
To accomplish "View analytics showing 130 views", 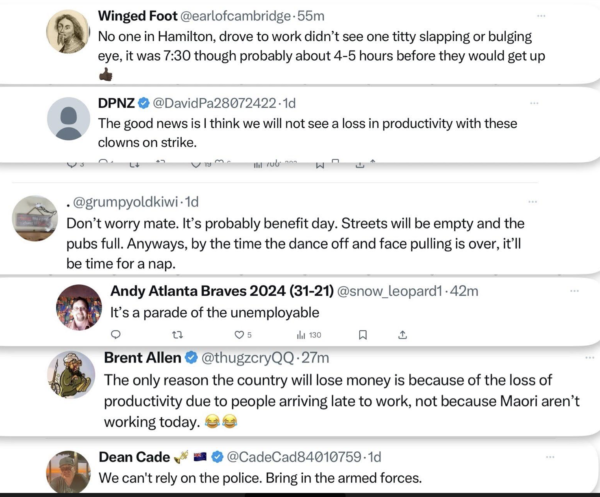I will coord(311,335).
